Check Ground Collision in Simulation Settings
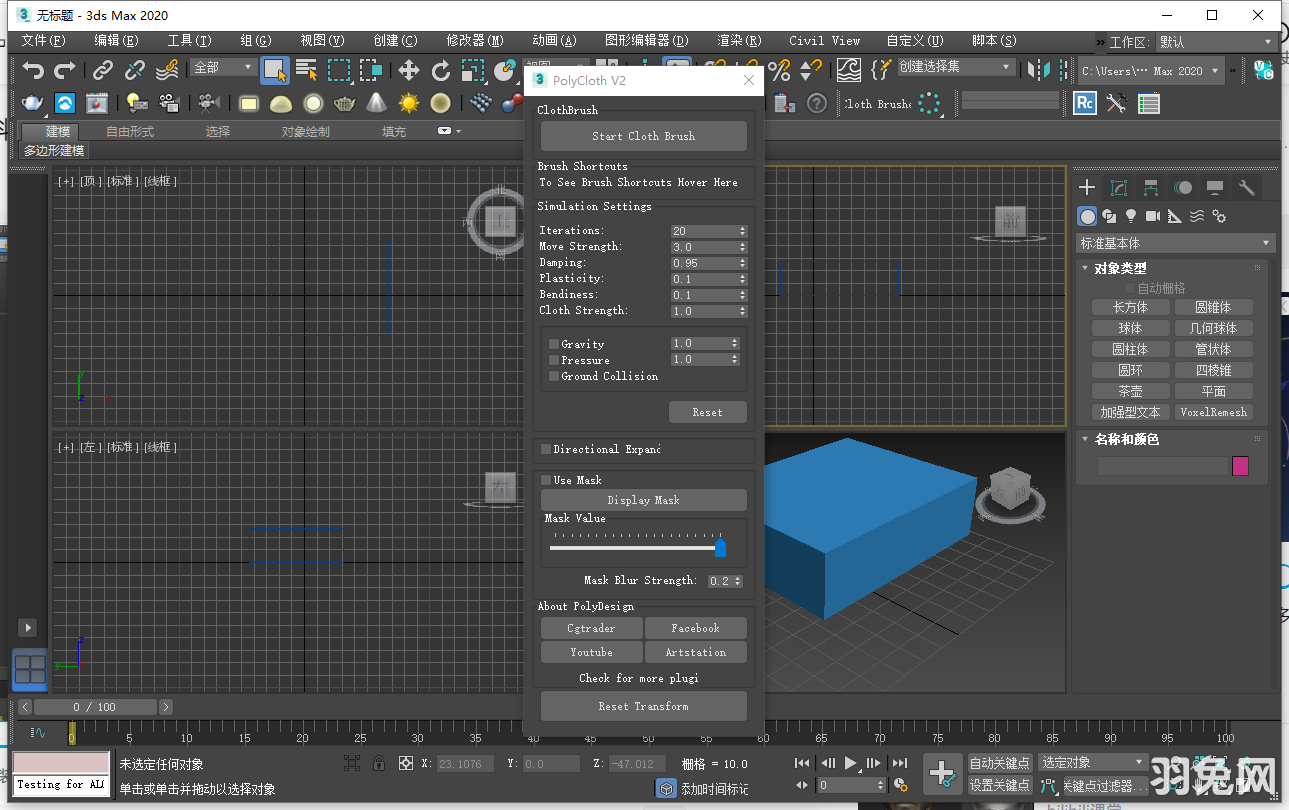1289x810 pixels. tap(555, 376)
